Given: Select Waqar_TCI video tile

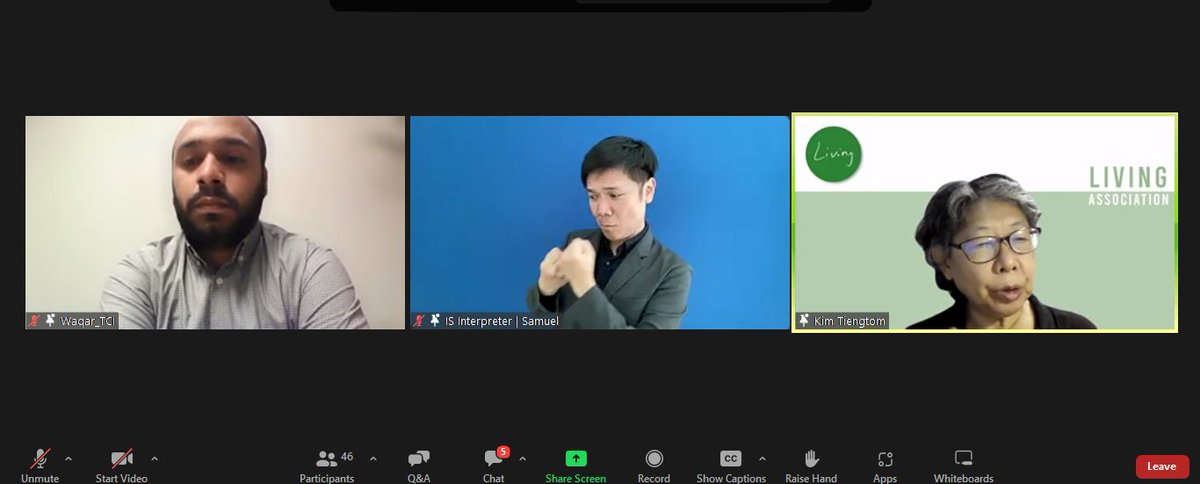Looking at the screenshot, I should (215, 223).
